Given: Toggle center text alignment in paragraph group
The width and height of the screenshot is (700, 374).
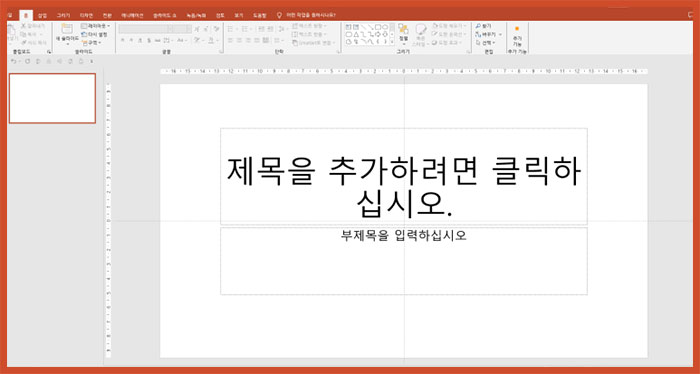Looking at the screenshot, I should point(239,40).
